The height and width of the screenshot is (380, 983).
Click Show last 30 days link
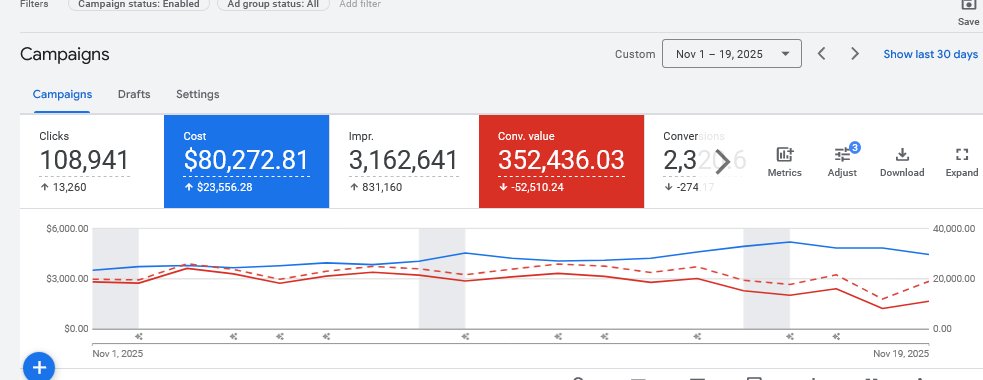click(930, 54)
